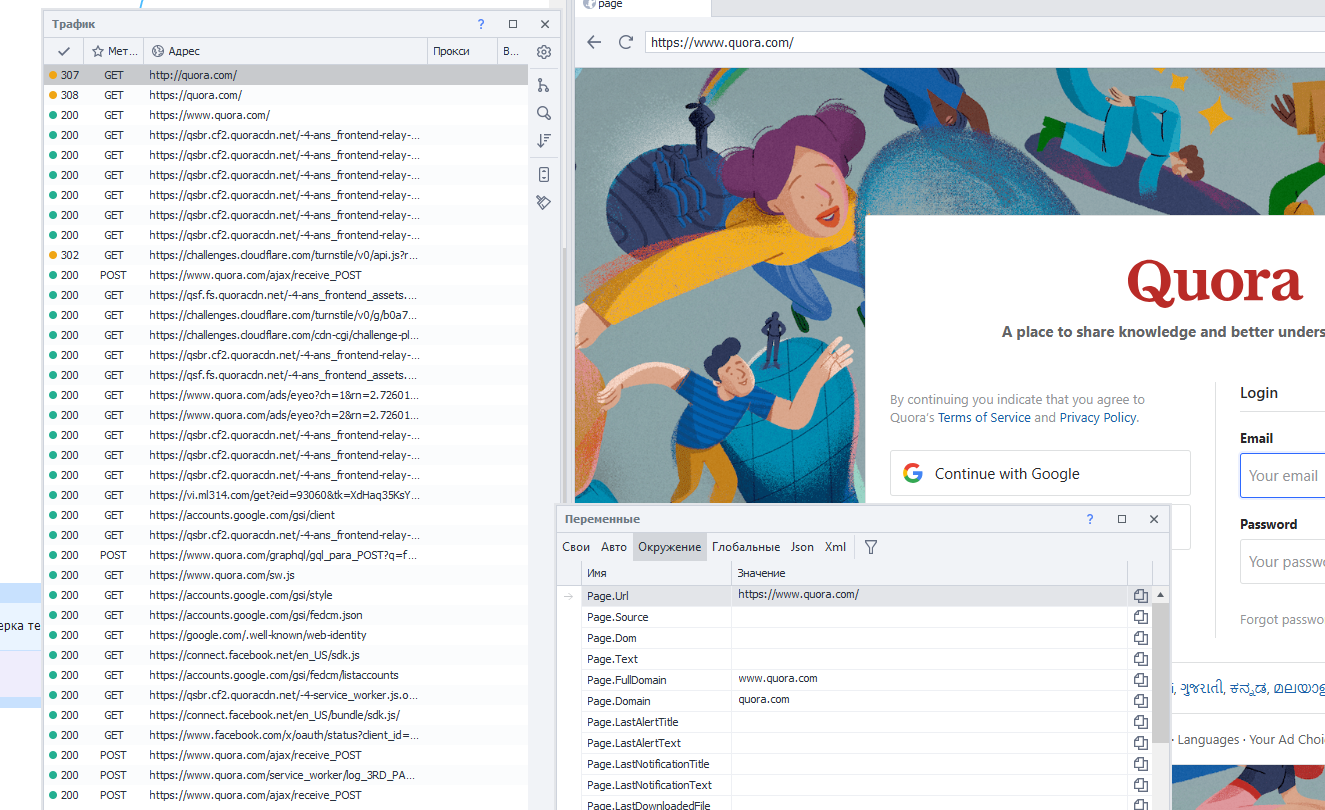Click the branch icon in traffic toolbar

tap(544, 85)
